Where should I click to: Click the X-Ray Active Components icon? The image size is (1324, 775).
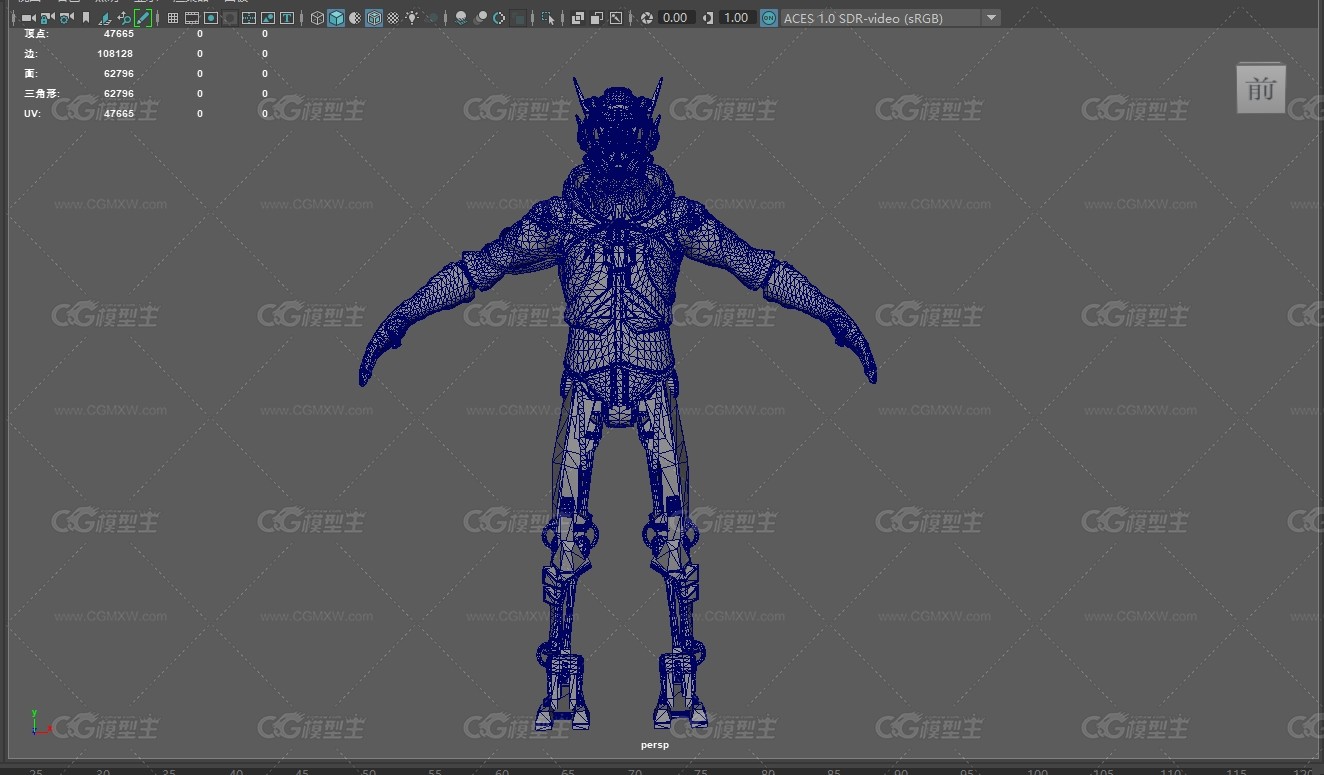tap(597, 18)
